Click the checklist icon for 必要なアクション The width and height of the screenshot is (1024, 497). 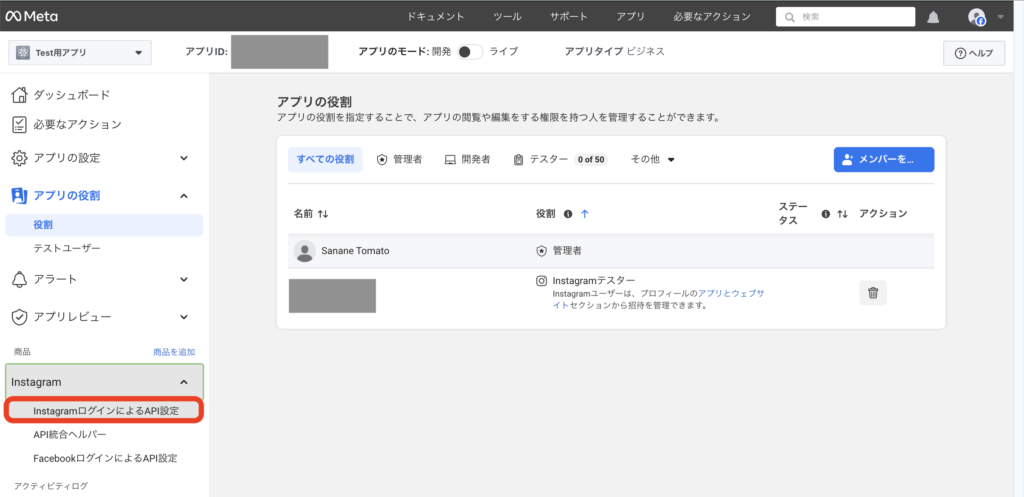[x=20, y=124]
